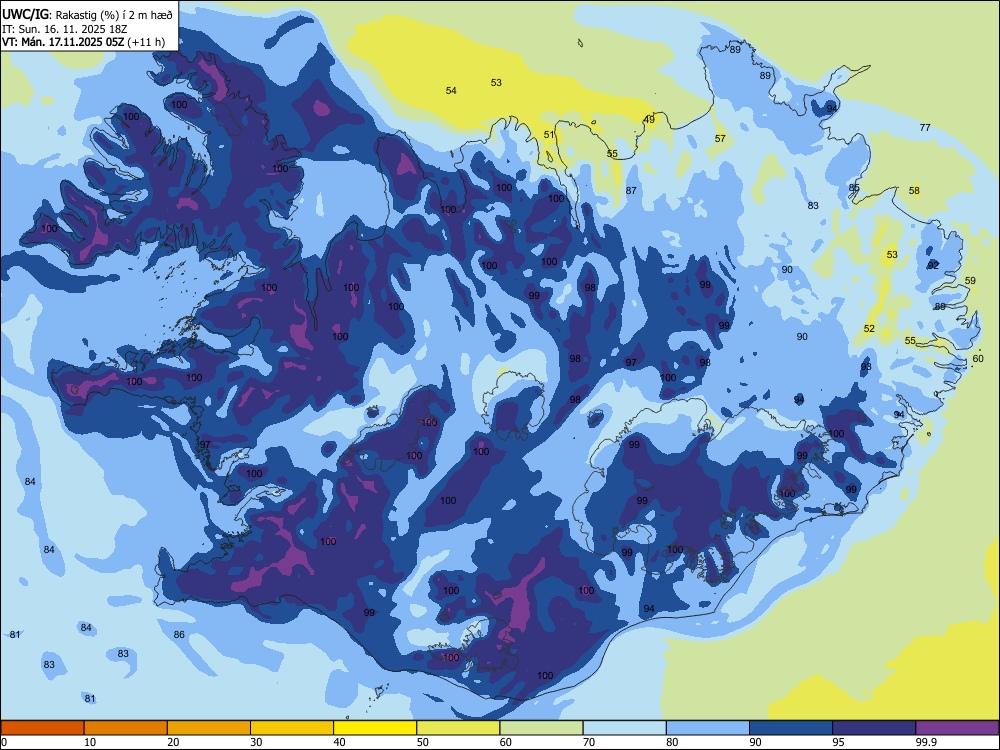
Task: Click the amber 30–40 legend swatch
Action: click(292, 728)
